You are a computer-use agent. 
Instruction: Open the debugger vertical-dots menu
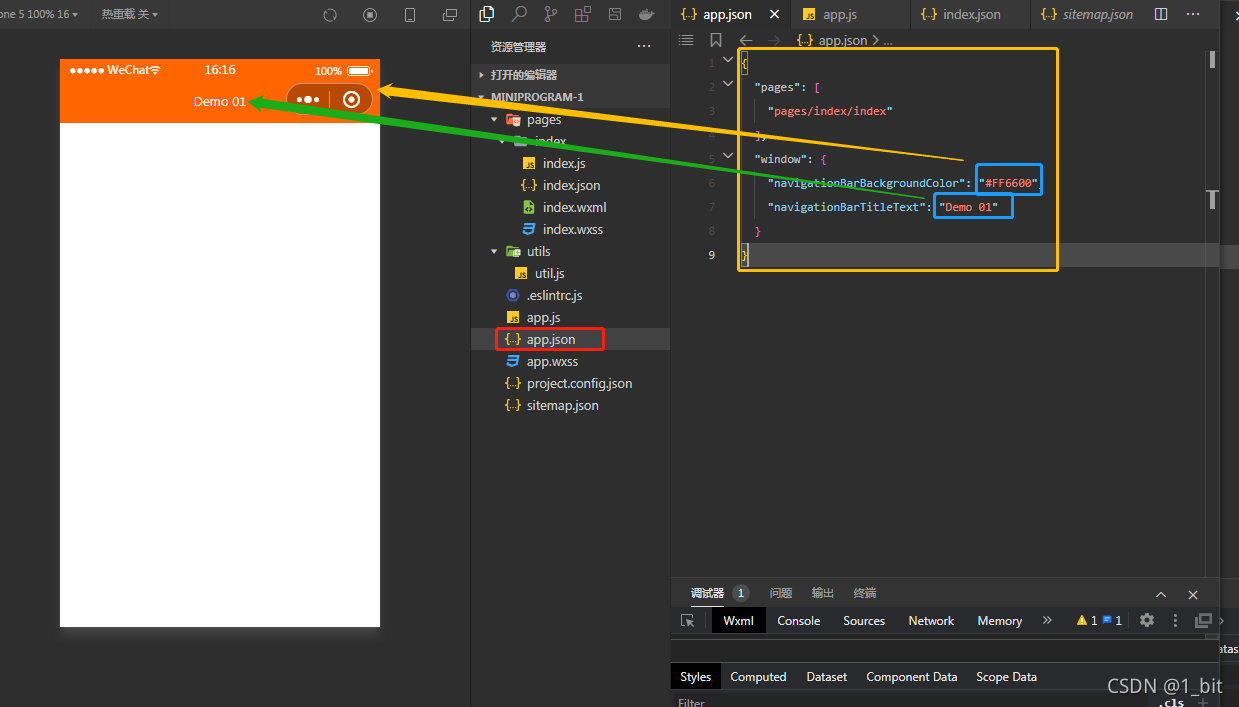(x=1176, y=621)
